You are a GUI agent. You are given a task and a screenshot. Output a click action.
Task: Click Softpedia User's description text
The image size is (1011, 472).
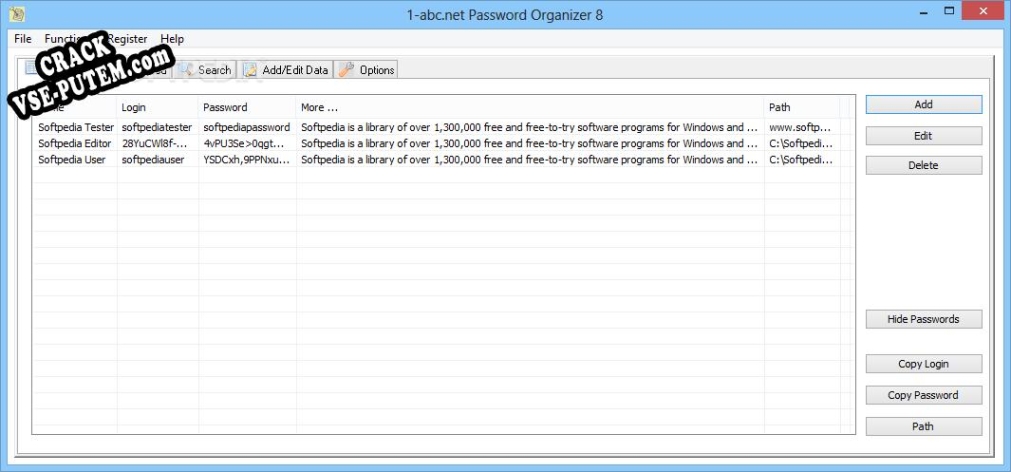529,159
